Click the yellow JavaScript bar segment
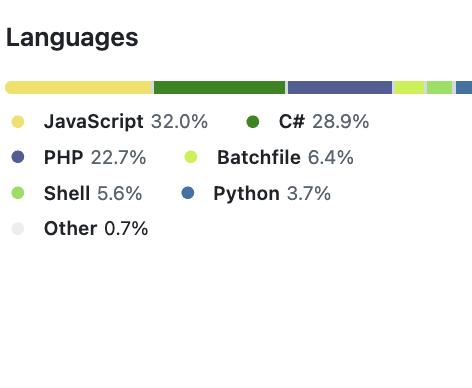Image resolution: width=472 pixels, height=388 pixels. 79,87
